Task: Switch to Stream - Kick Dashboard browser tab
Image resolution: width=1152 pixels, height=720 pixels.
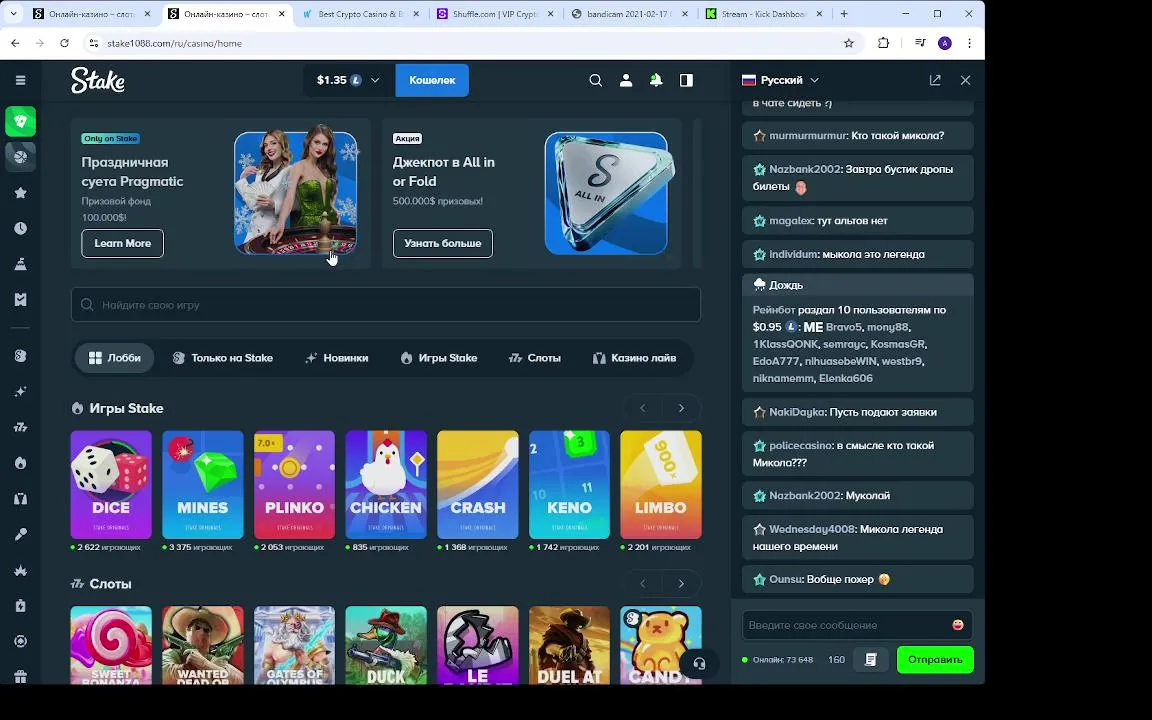Action: 764,14
